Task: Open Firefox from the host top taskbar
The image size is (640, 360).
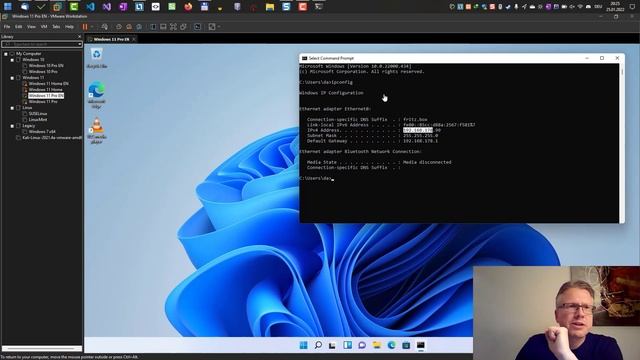Action: pos(188,7)
